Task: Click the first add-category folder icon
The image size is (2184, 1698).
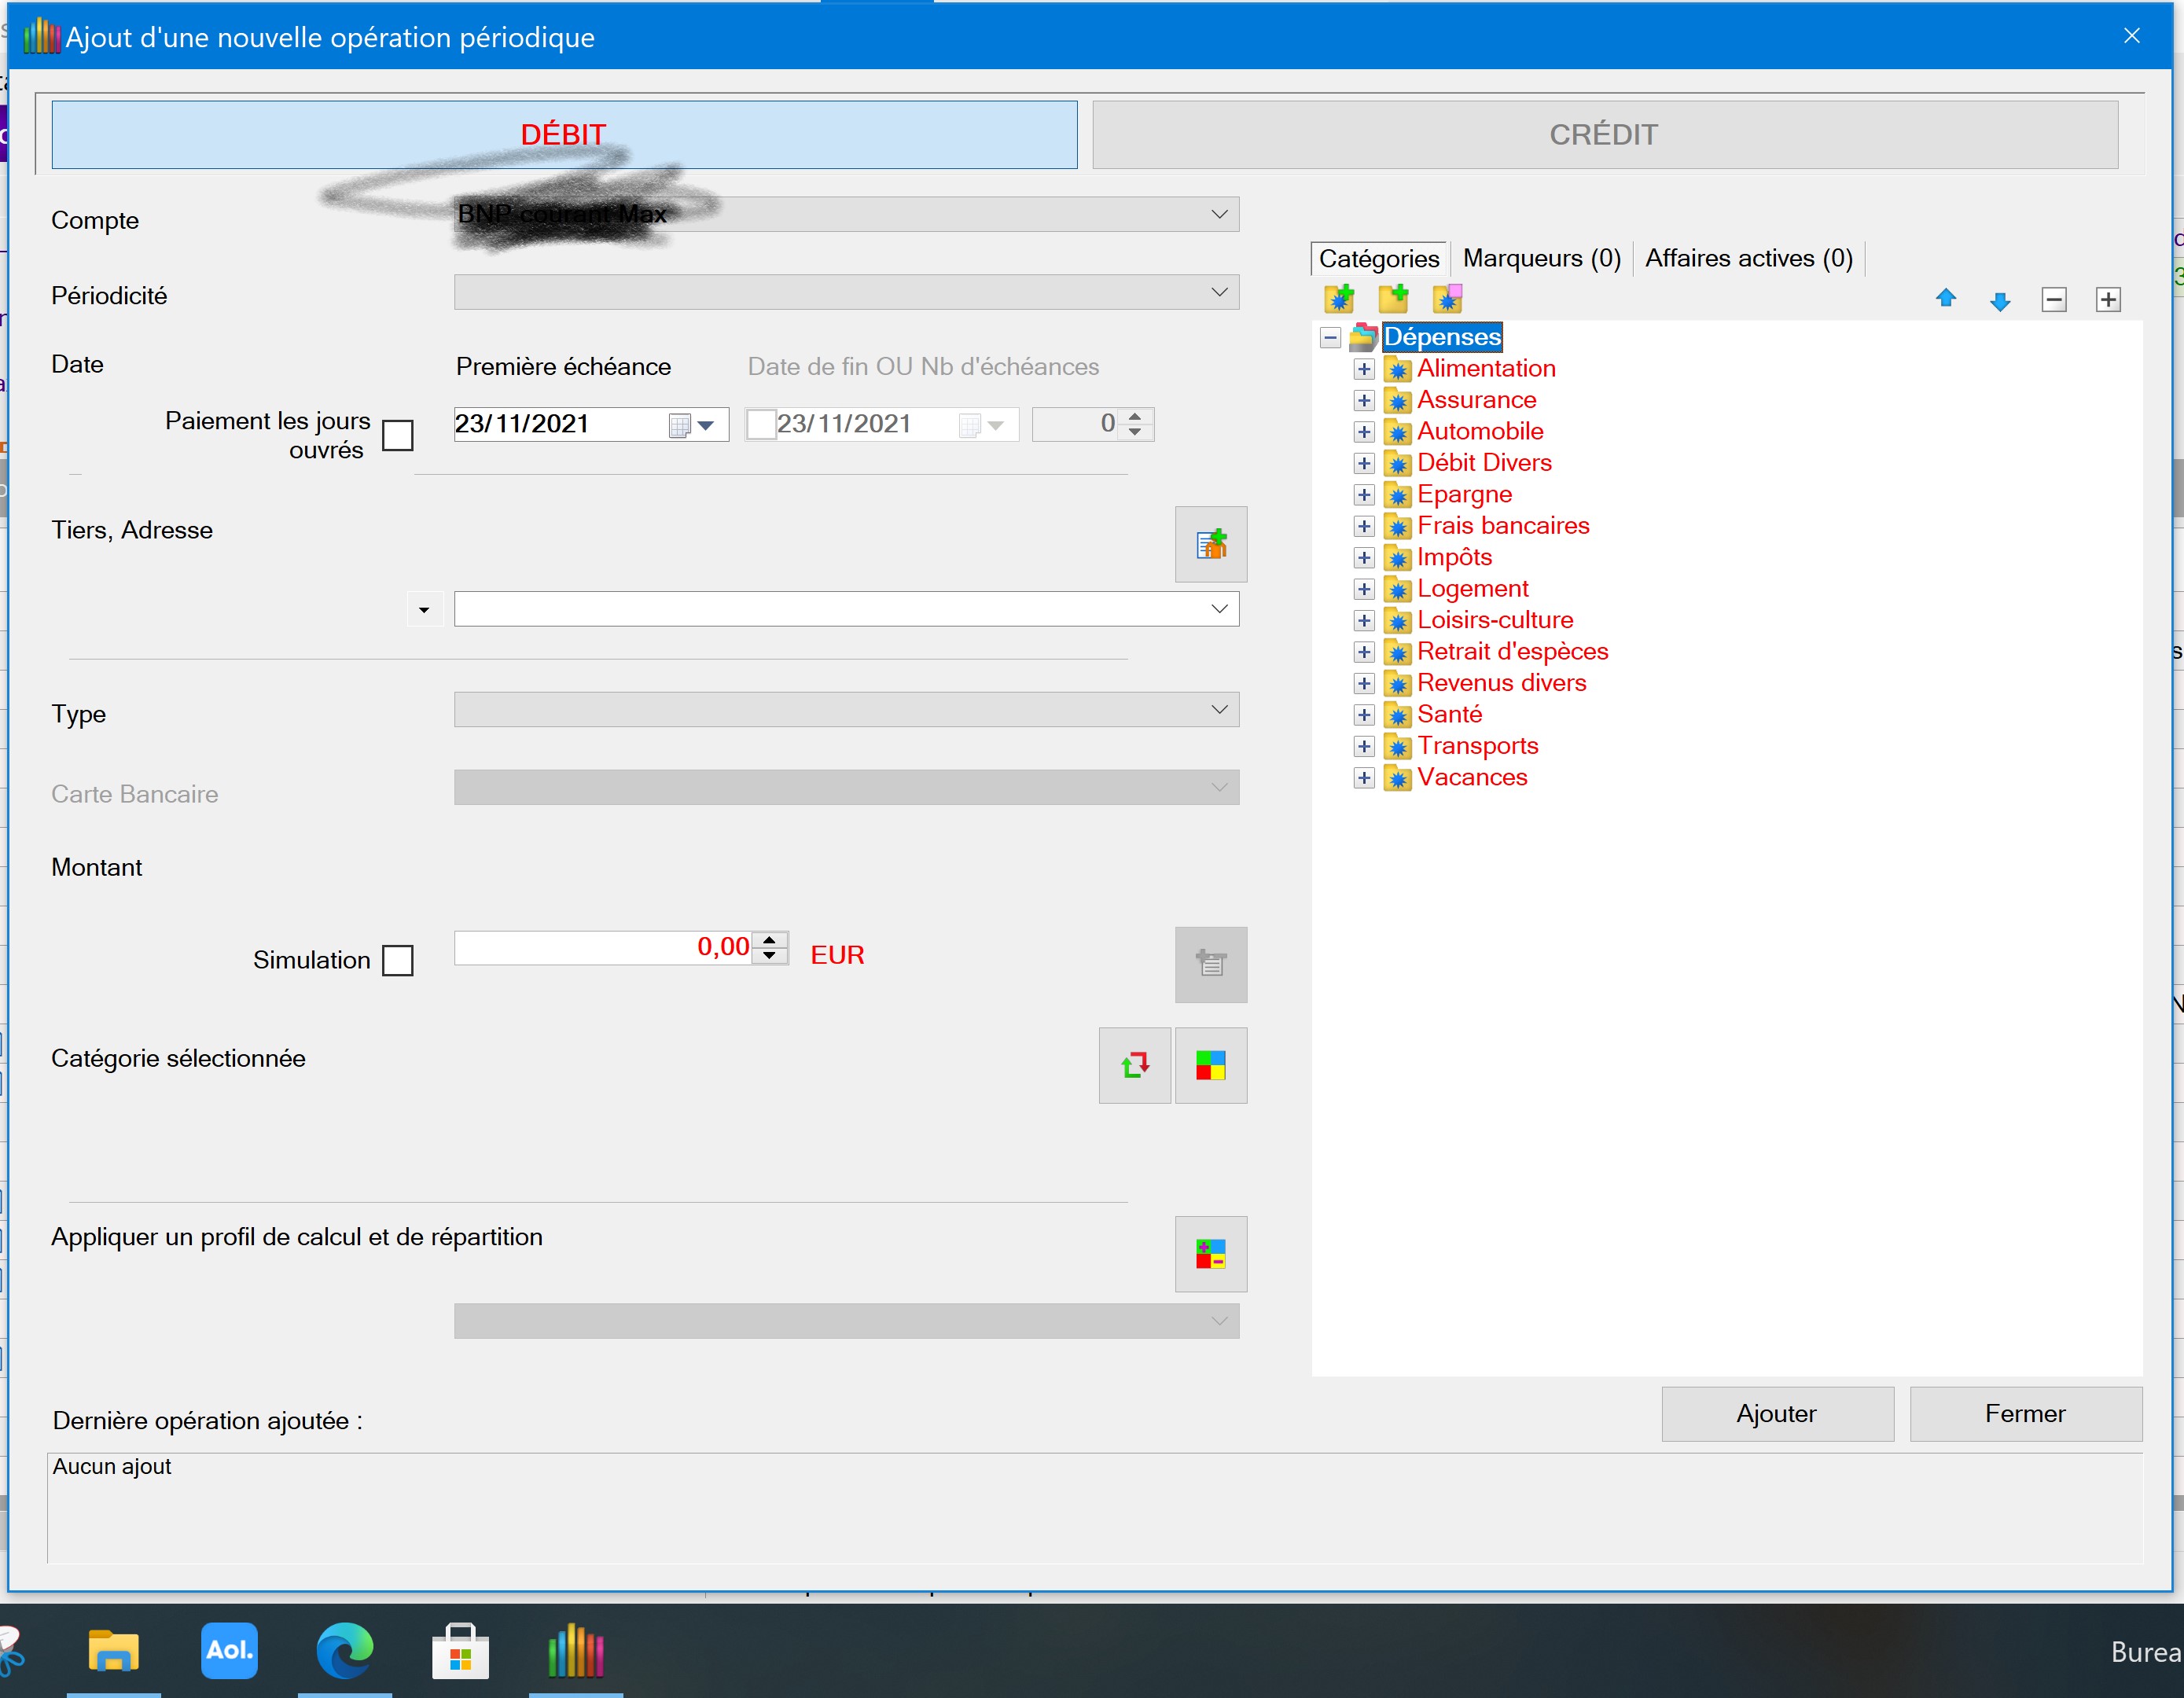Action: pyautogui.click(x=1338, y=298)
